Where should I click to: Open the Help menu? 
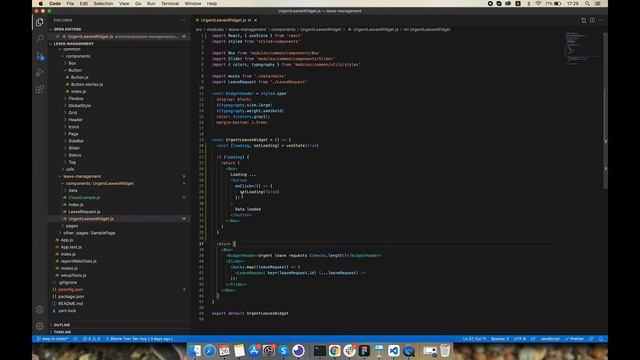[212, 4]
